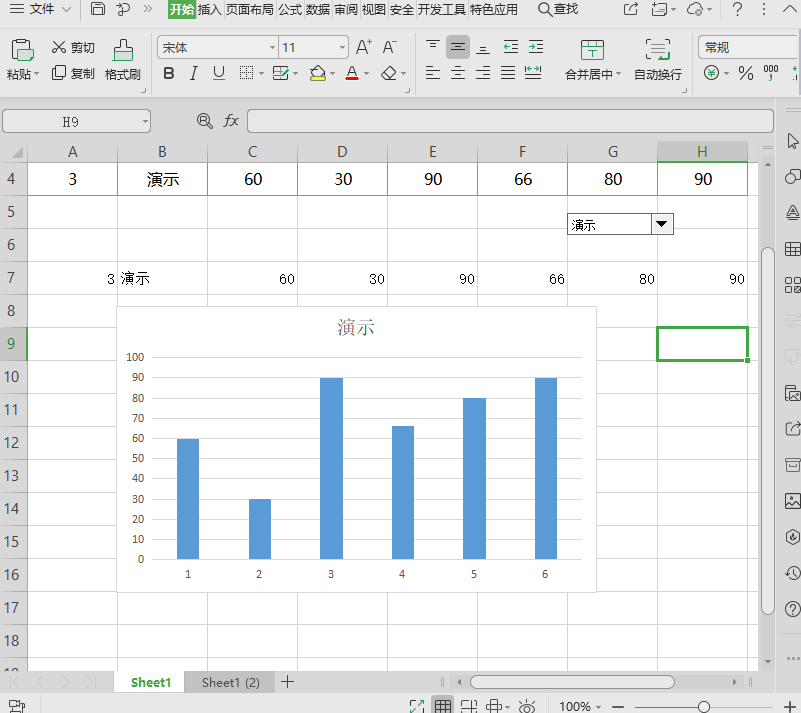Viewport: 801px width, 713px height.
Task: Expand the 演示 combo box arrow
Action: (x=662, y=224)
